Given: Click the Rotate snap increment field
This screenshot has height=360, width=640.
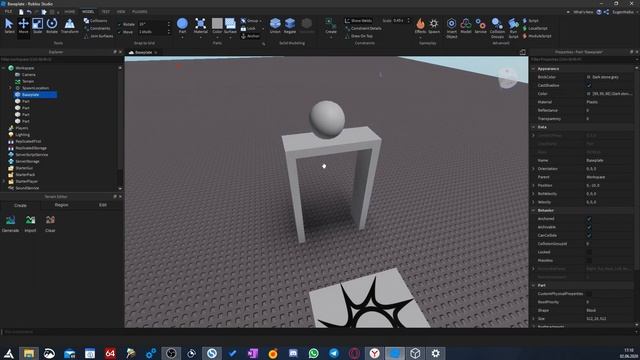Looking at the screenshot, I should 152,24.
